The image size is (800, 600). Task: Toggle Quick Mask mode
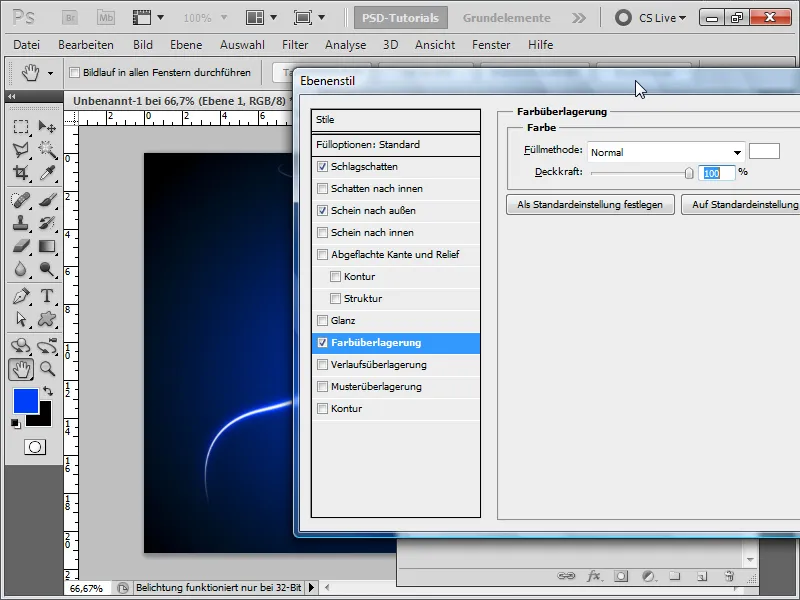coord(35,447)
